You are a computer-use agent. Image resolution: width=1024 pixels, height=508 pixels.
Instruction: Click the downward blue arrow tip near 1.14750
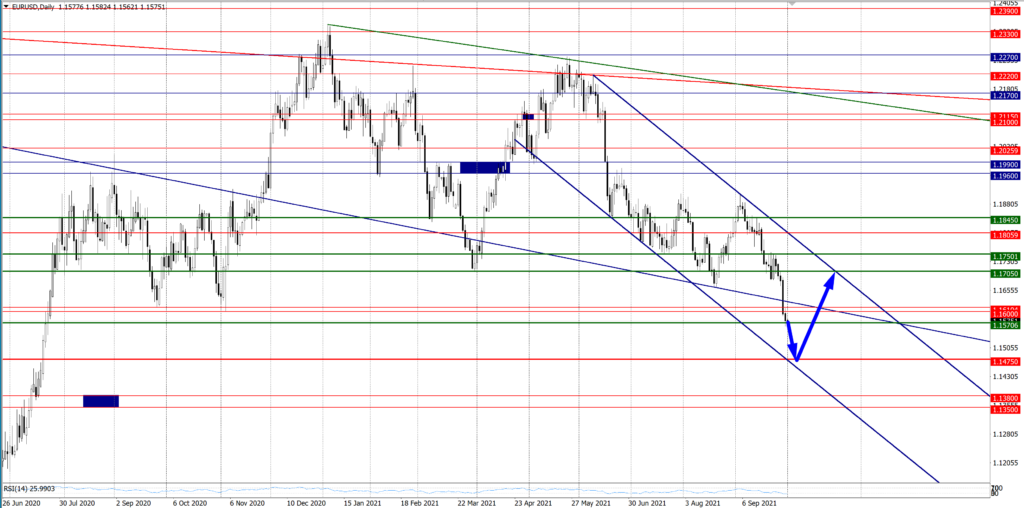795,358
